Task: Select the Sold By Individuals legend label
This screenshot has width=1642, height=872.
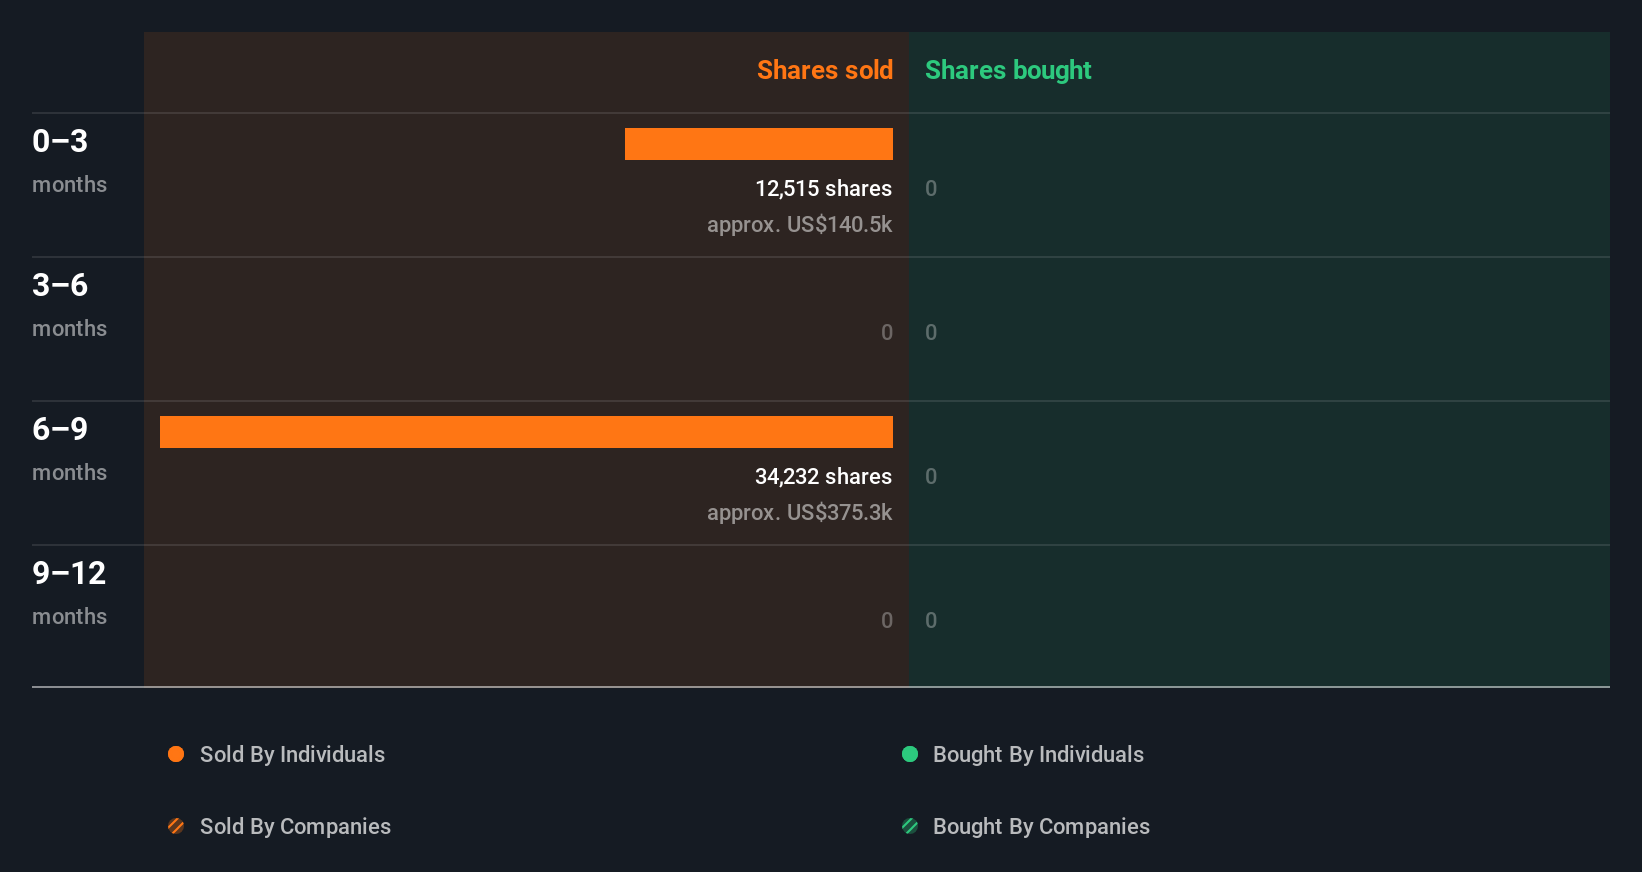Action: click(292, 755)
